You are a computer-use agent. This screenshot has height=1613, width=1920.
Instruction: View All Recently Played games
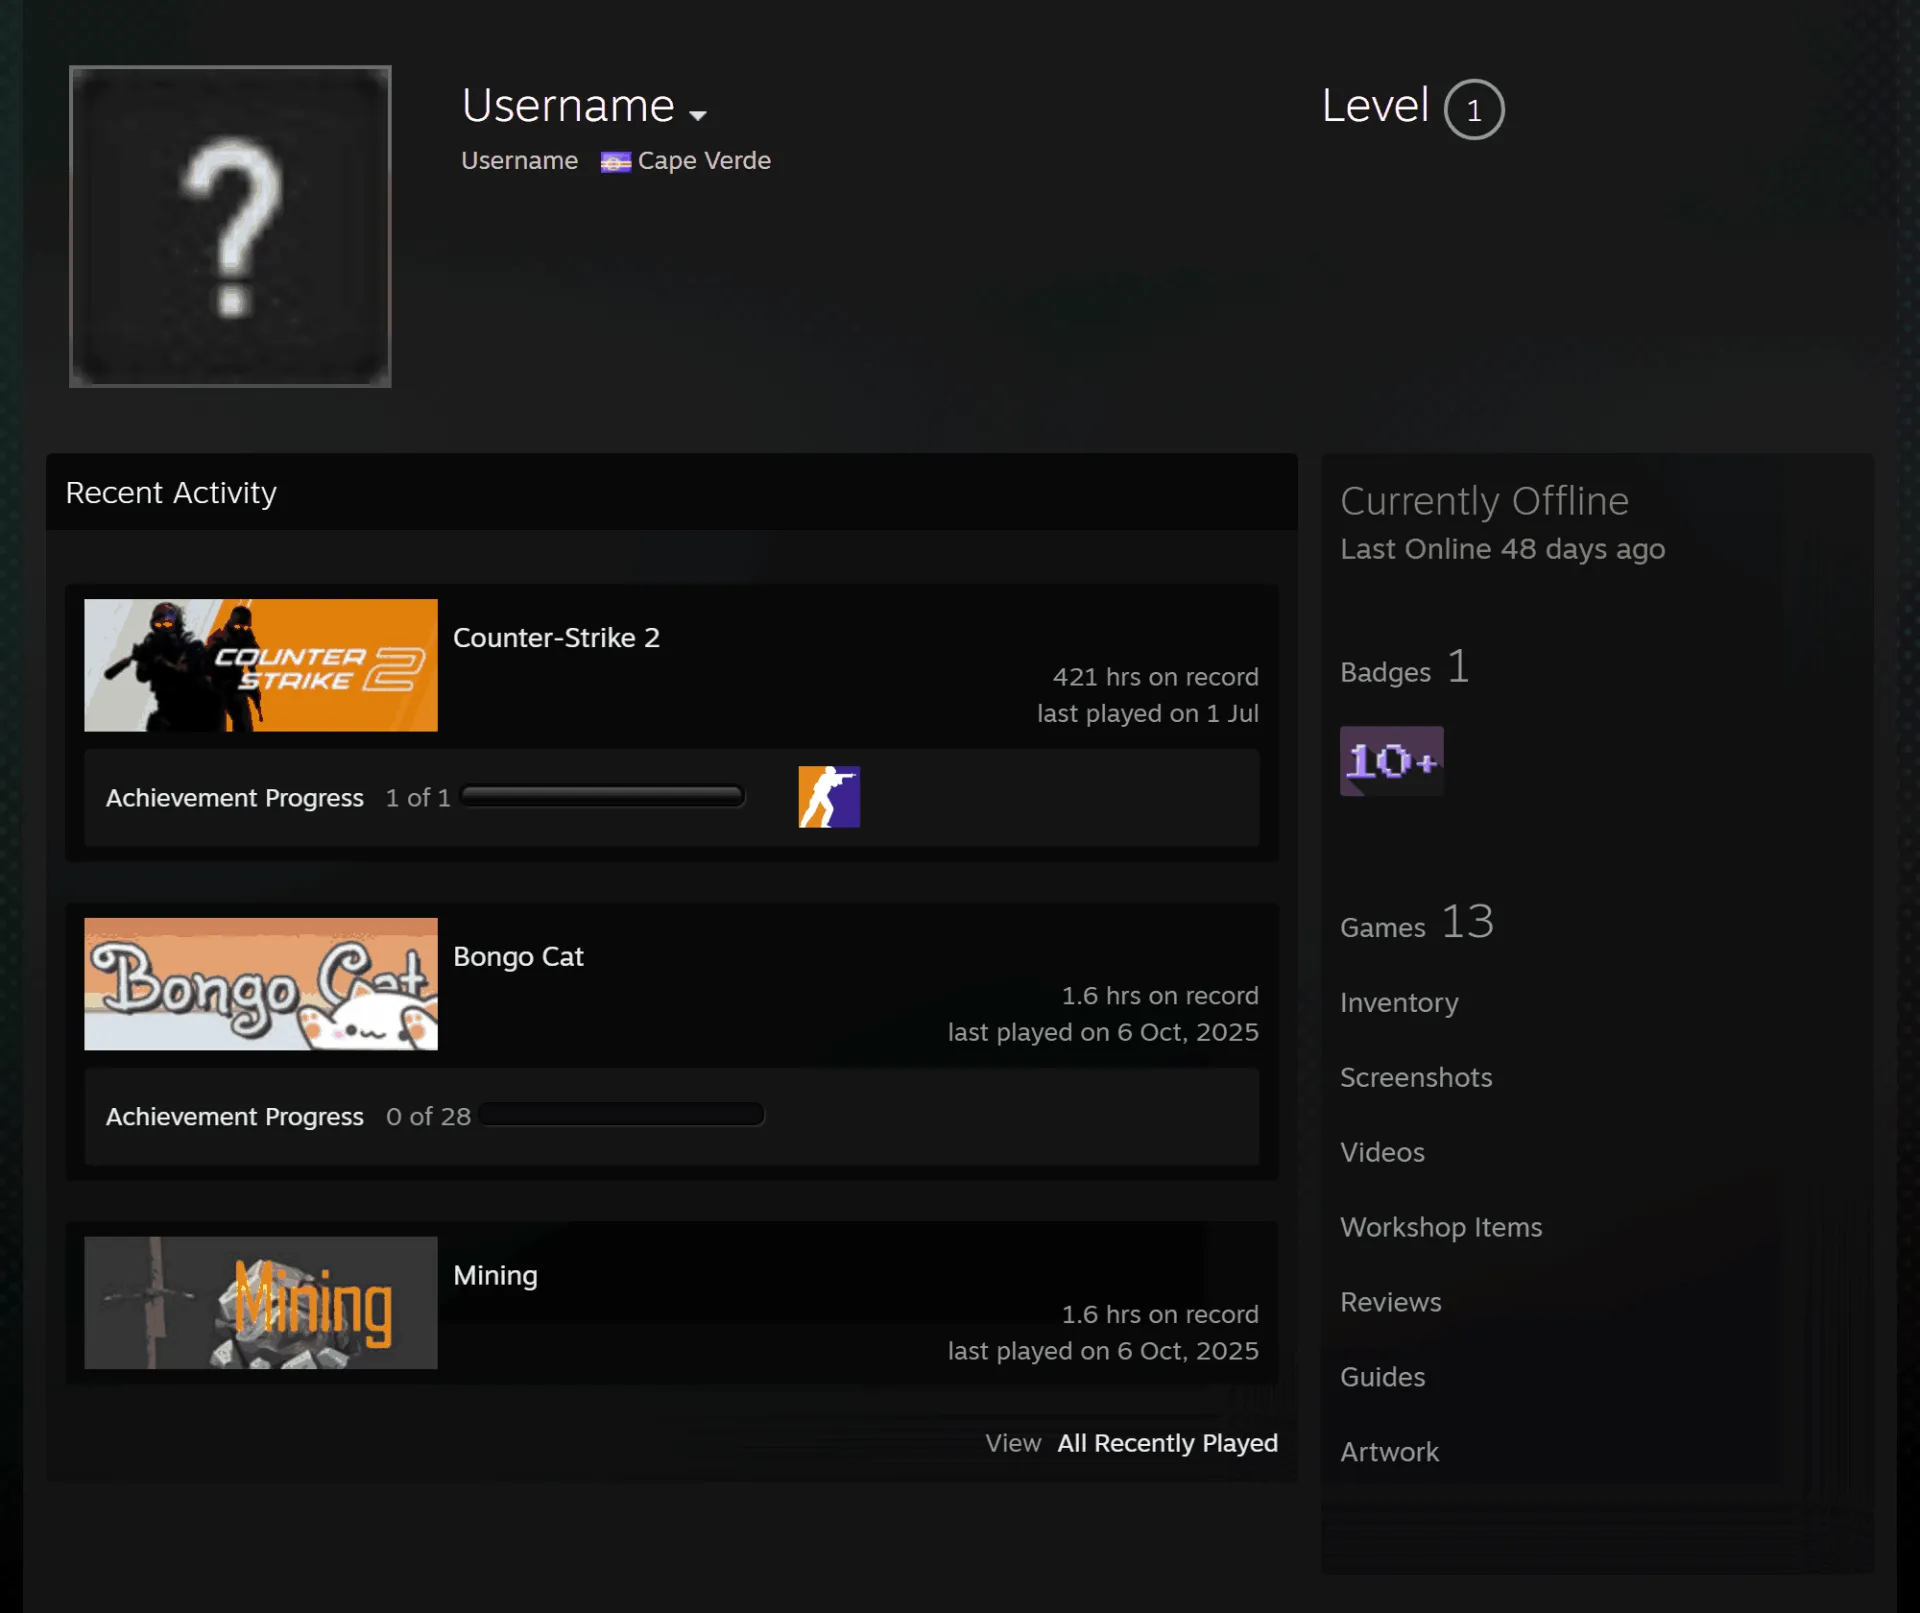tap(1167, 1443)
